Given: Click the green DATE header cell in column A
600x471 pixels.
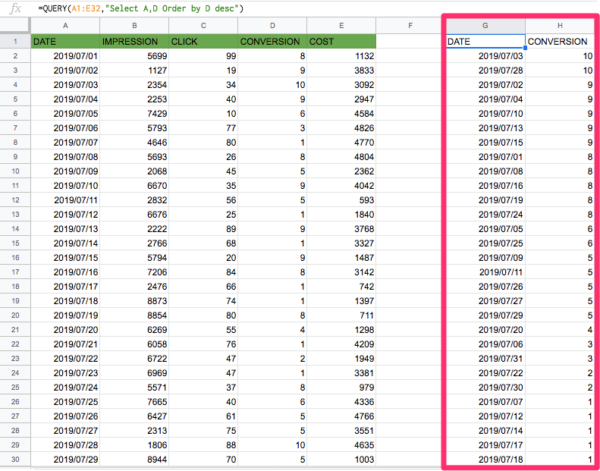Looking at the screenshot, I should coord(65,41).
